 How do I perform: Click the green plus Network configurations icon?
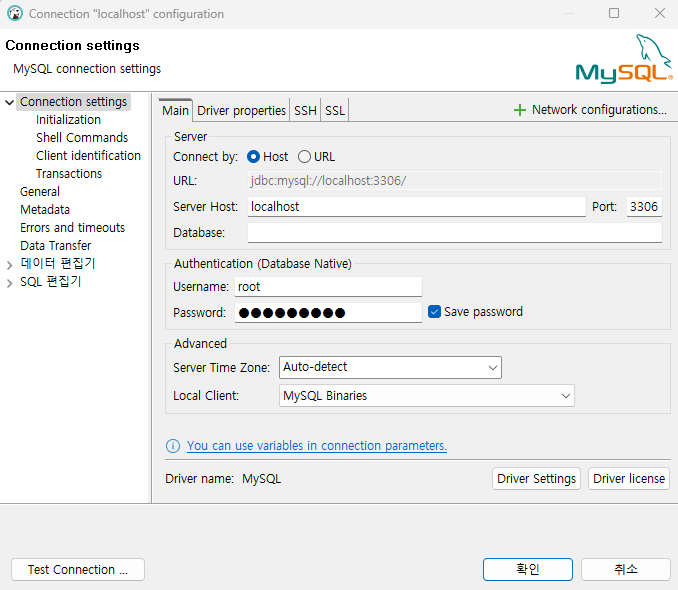(x=519, y=110)
